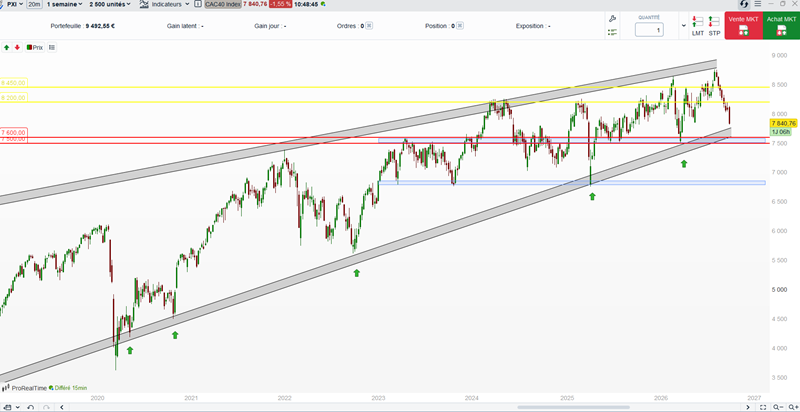Place a stop order with STP
This screenshot has height=412, width=800.
(714, 26)
